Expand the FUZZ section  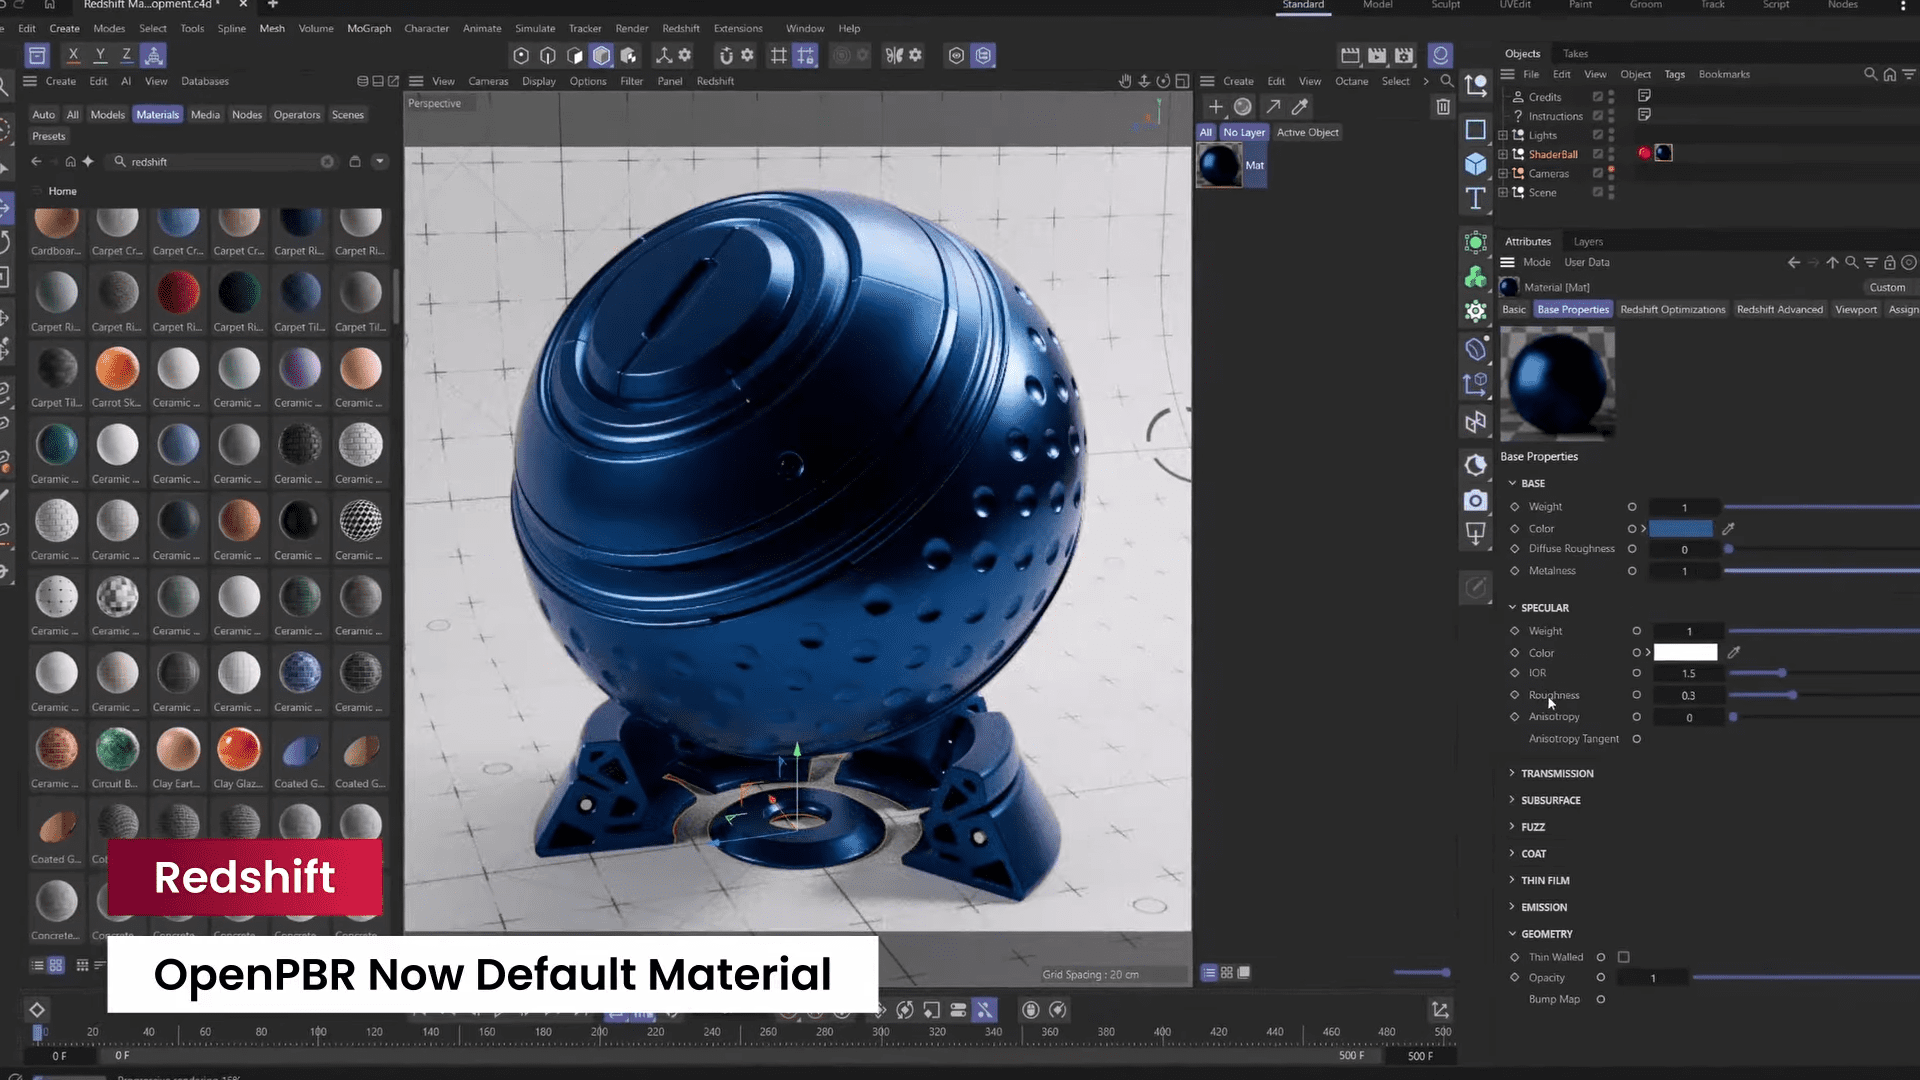coord(1512,826)
